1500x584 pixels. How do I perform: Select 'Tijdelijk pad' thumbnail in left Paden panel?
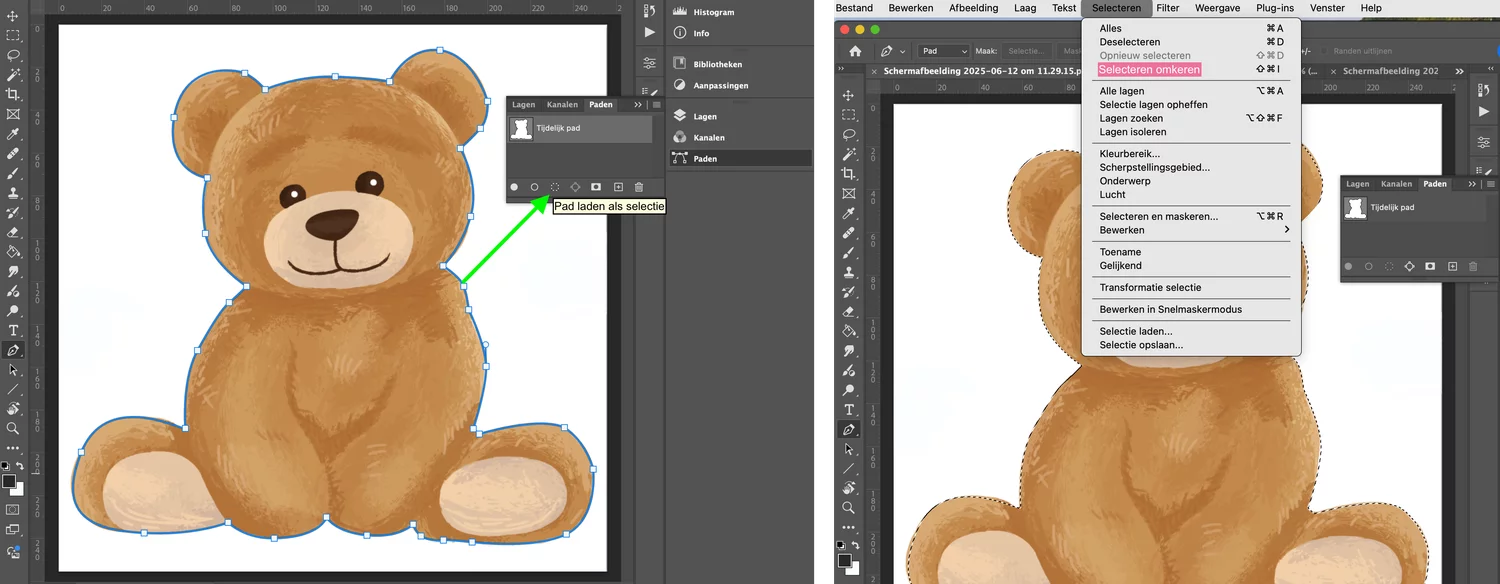[521, 128]
